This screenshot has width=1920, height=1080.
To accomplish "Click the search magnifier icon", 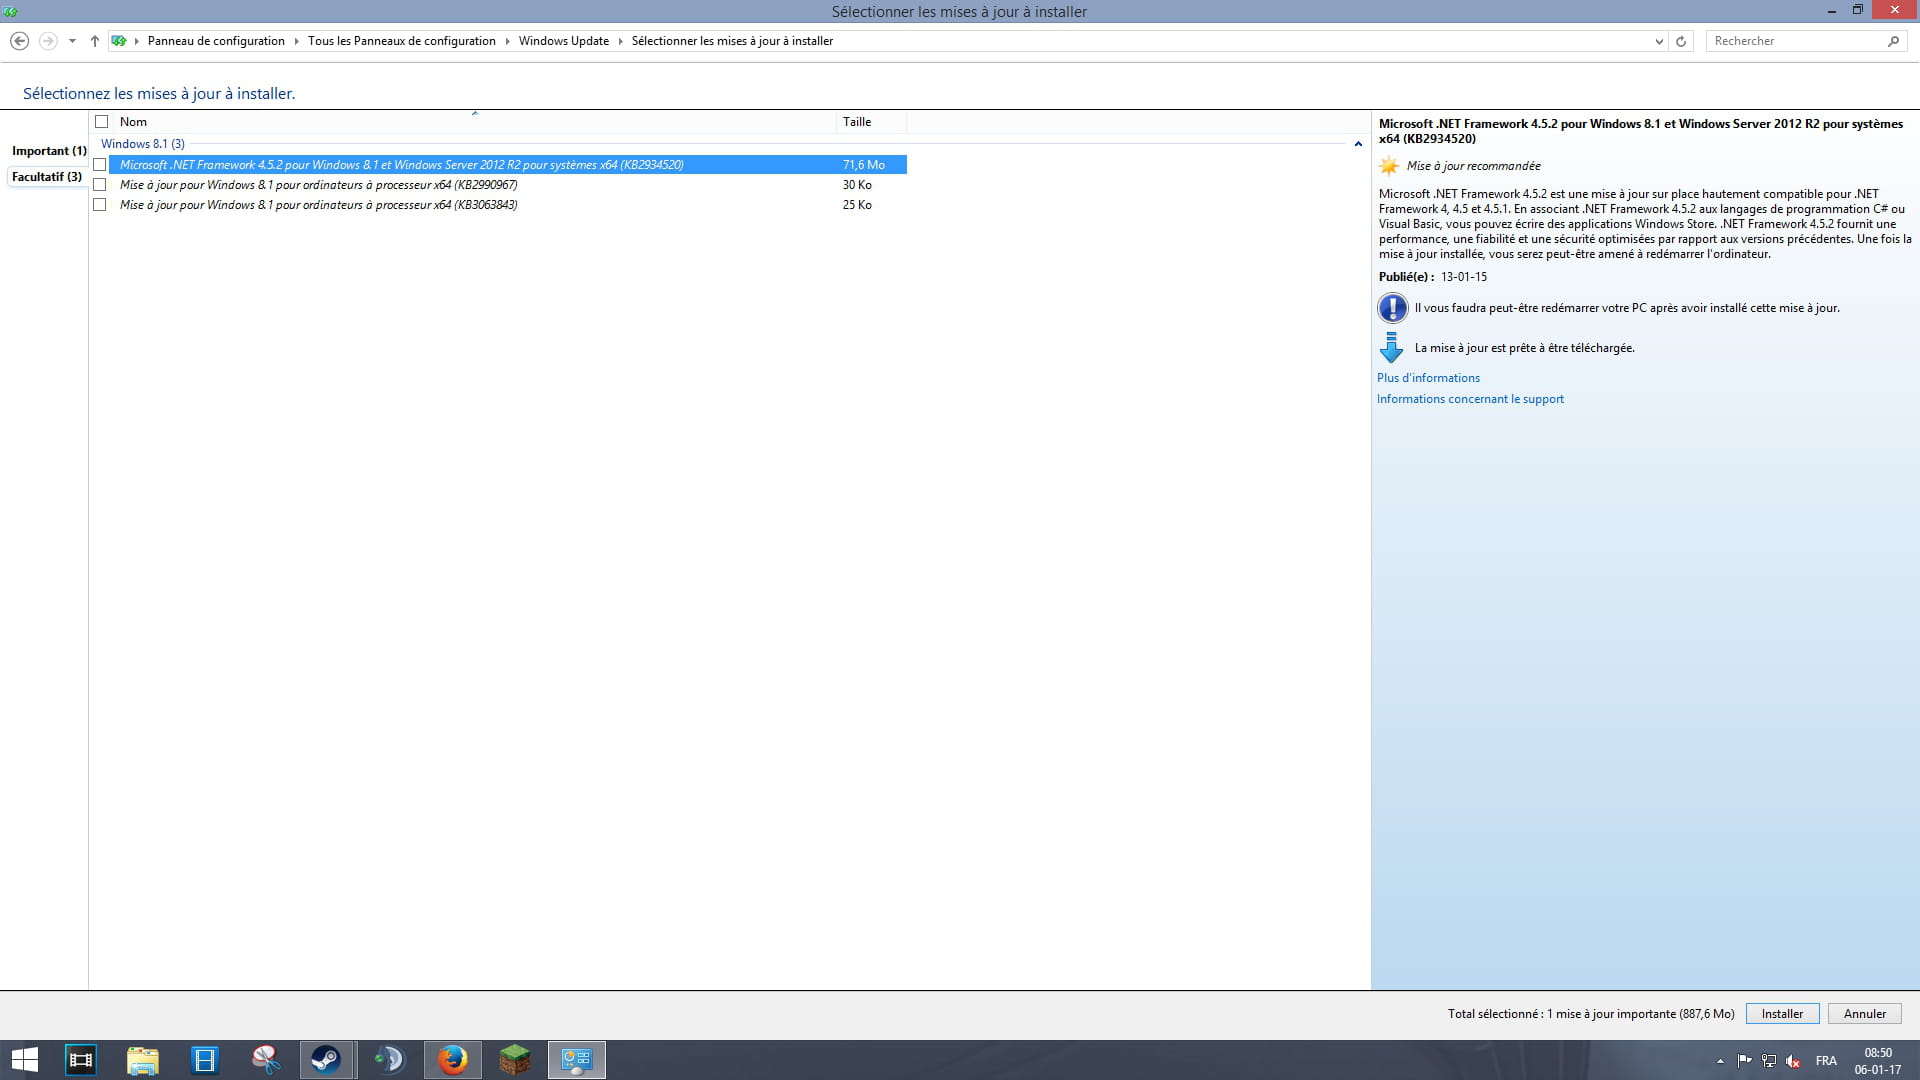I will coord(1893,41).
